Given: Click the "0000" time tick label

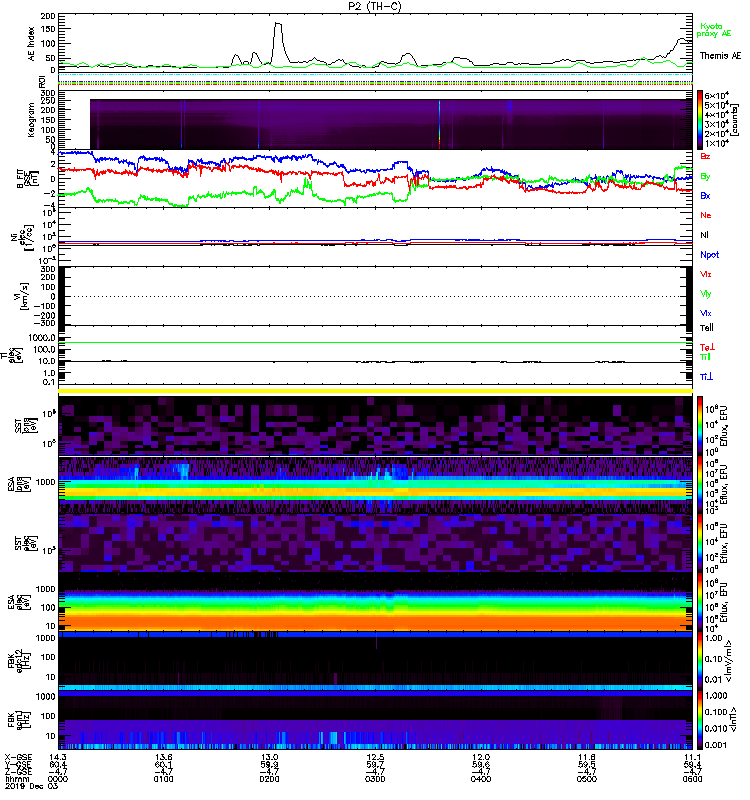Looking at the screenshot, I should tap(58, 779).
